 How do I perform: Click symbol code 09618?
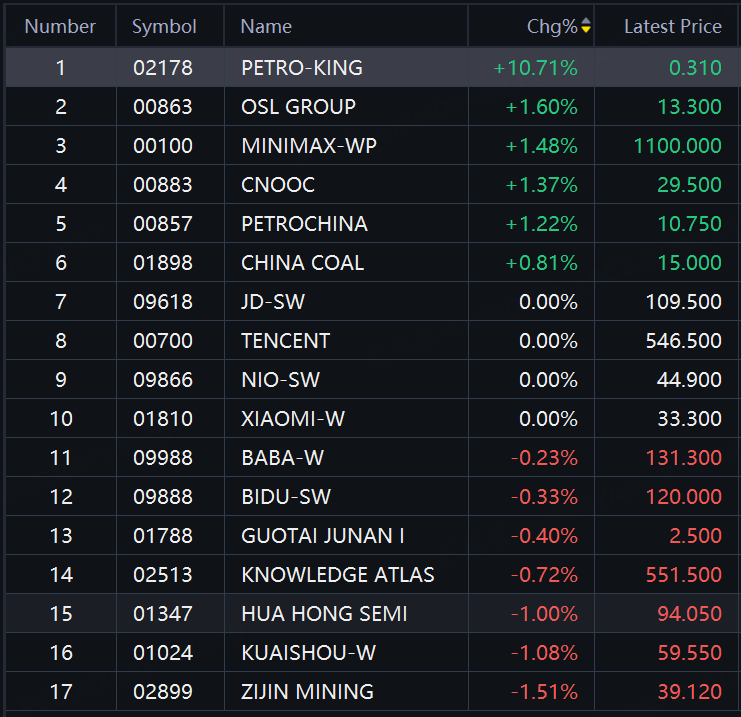(163, 302)
